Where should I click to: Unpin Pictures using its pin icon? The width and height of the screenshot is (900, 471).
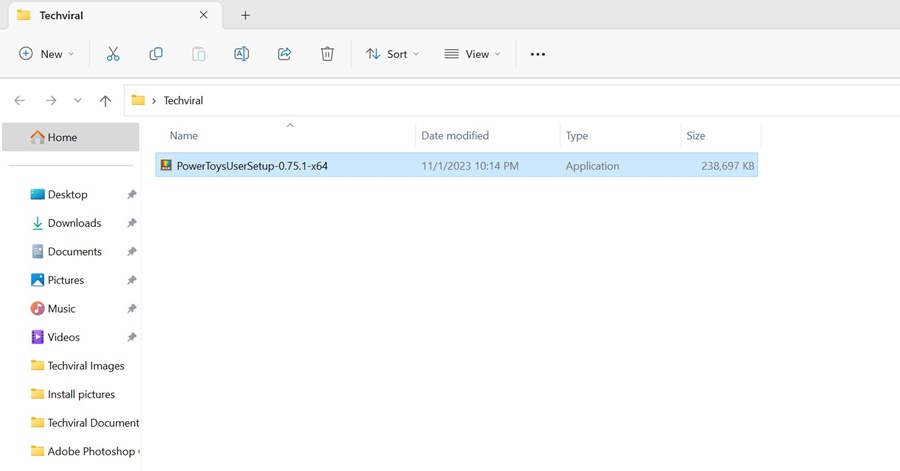pyautogui.click(x=131, y=280)
